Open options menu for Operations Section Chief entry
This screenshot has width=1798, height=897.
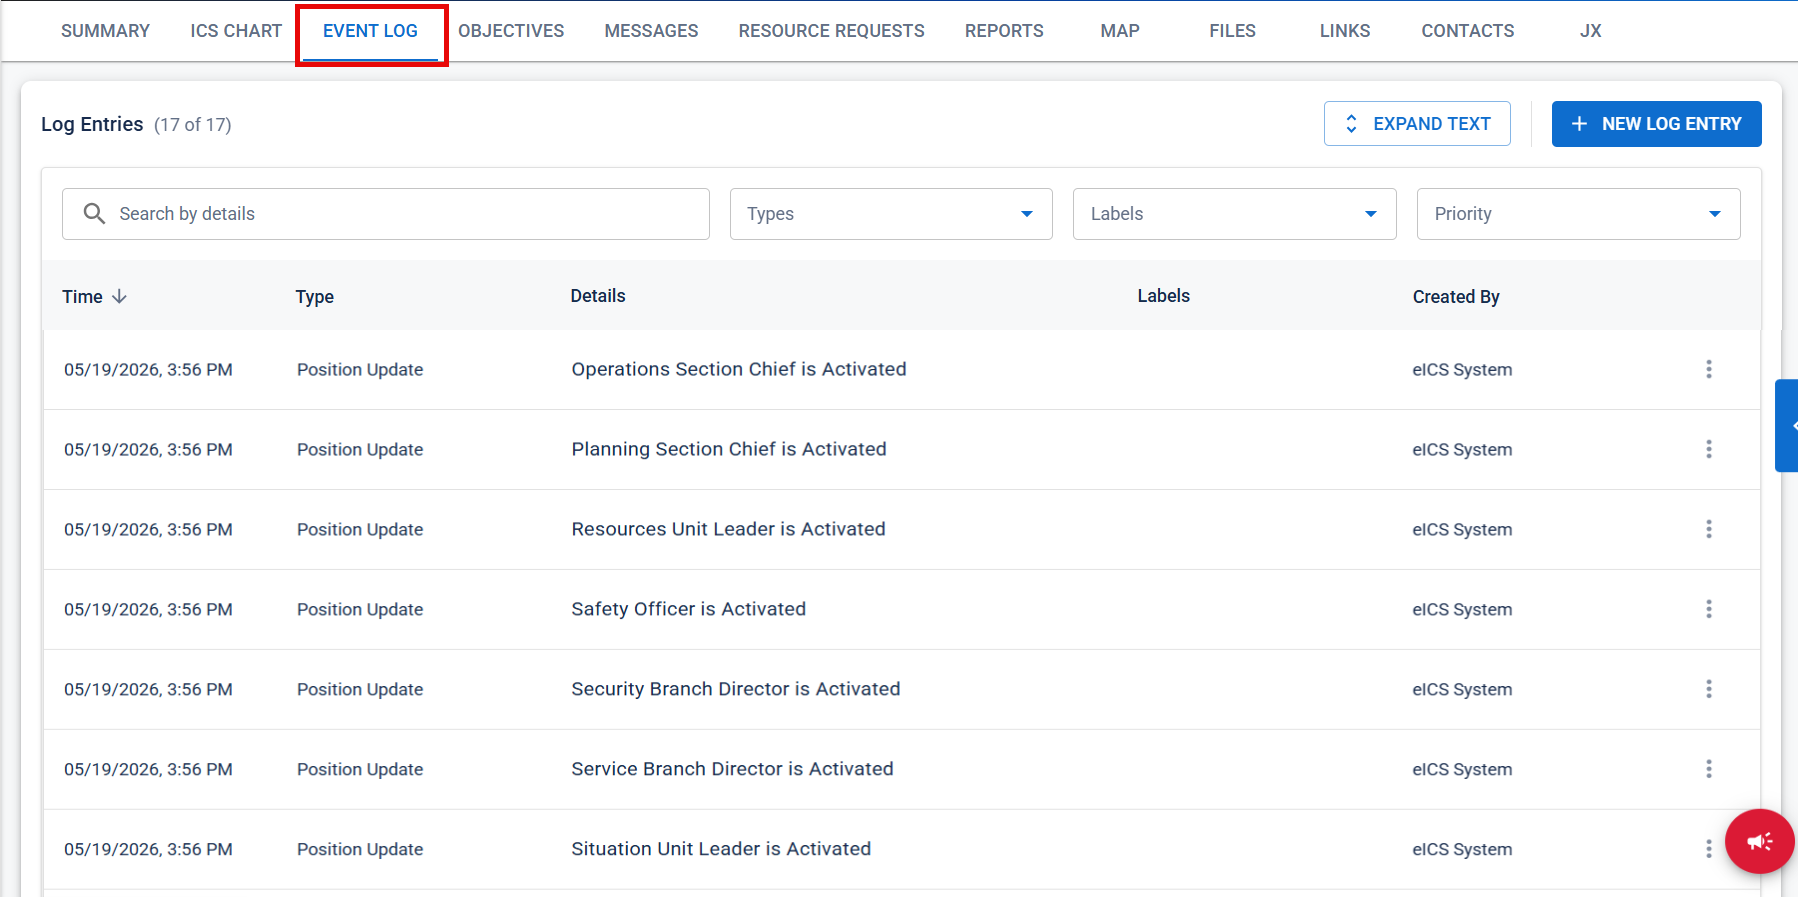[1708, 369]
